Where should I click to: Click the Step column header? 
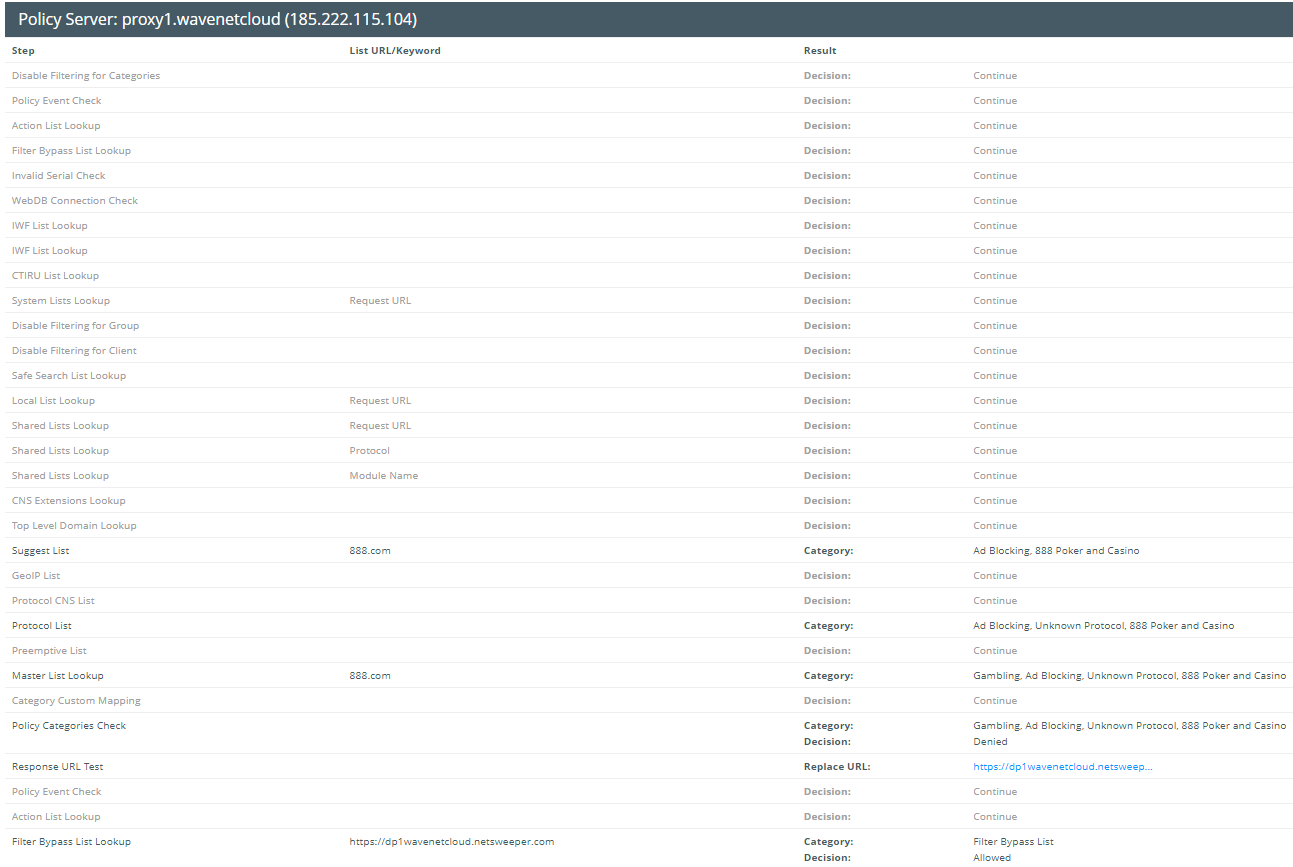(x=23, y=51)
